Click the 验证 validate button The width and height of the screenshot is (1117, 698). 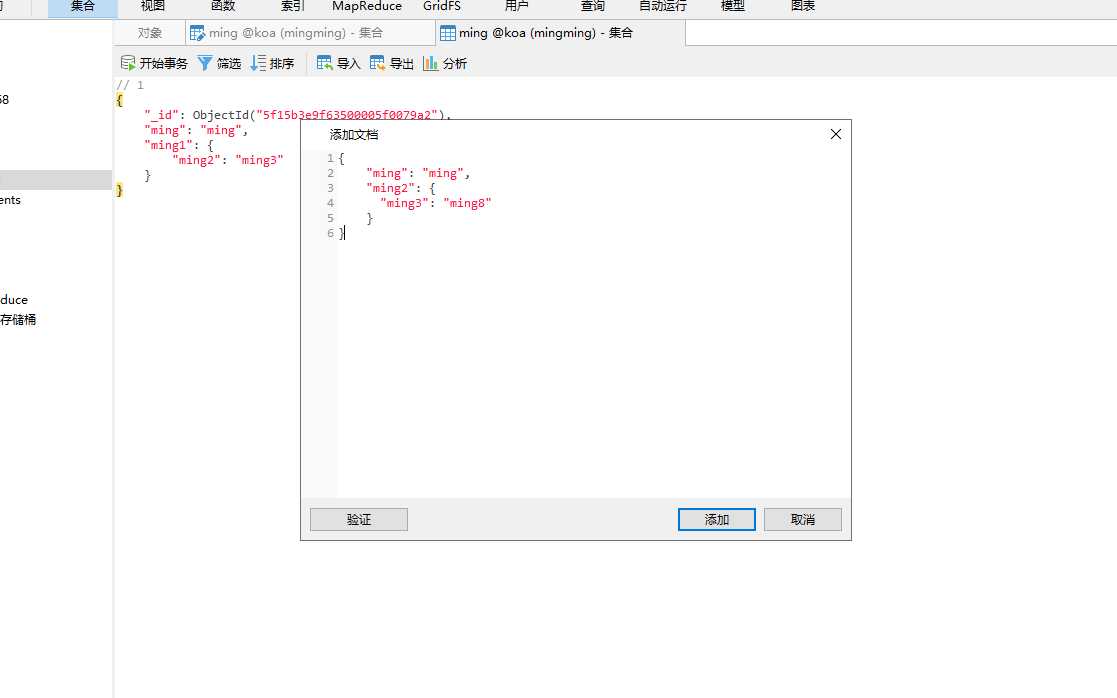[x=359, y=519]
